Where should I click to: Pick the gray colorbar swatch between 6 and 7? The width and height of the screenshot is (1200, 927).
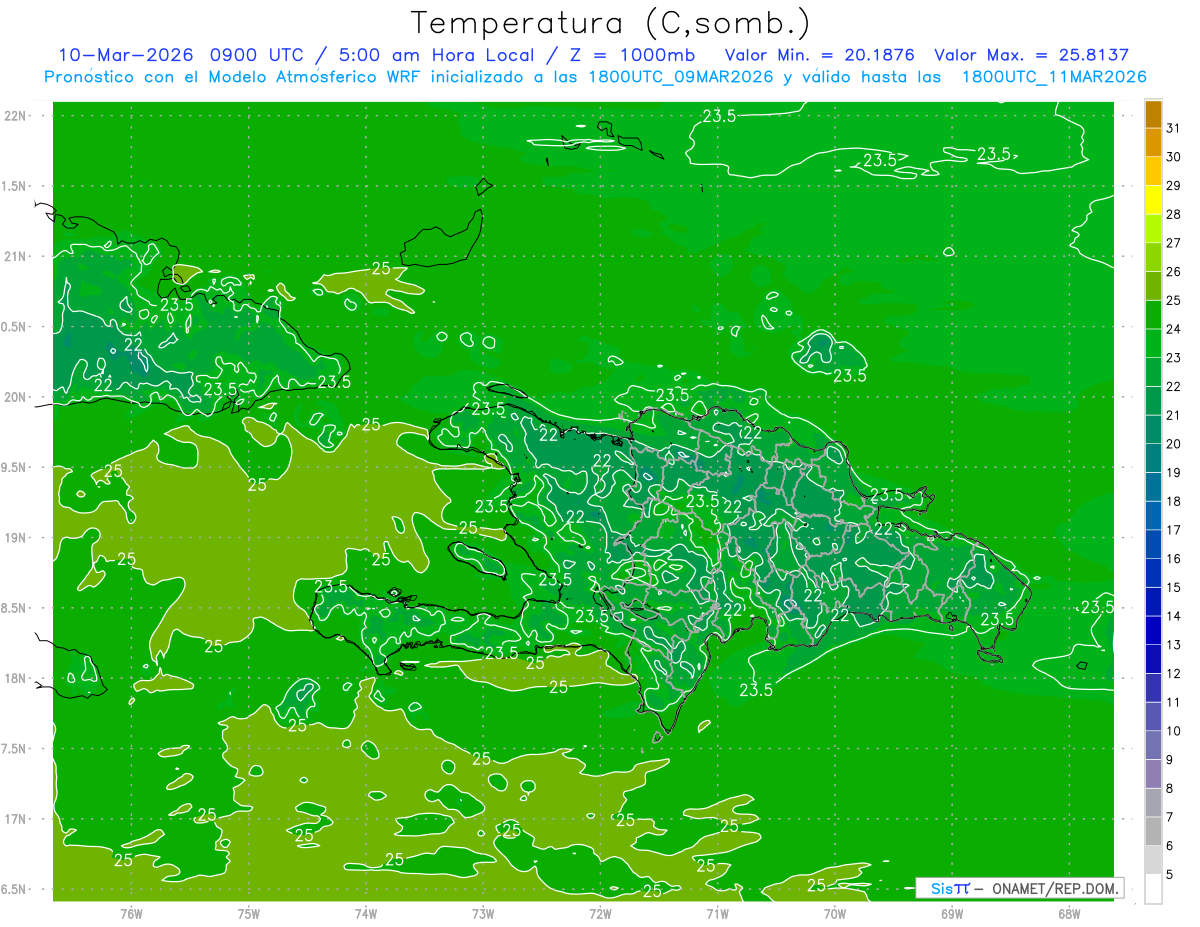[x=1153, y=832]
